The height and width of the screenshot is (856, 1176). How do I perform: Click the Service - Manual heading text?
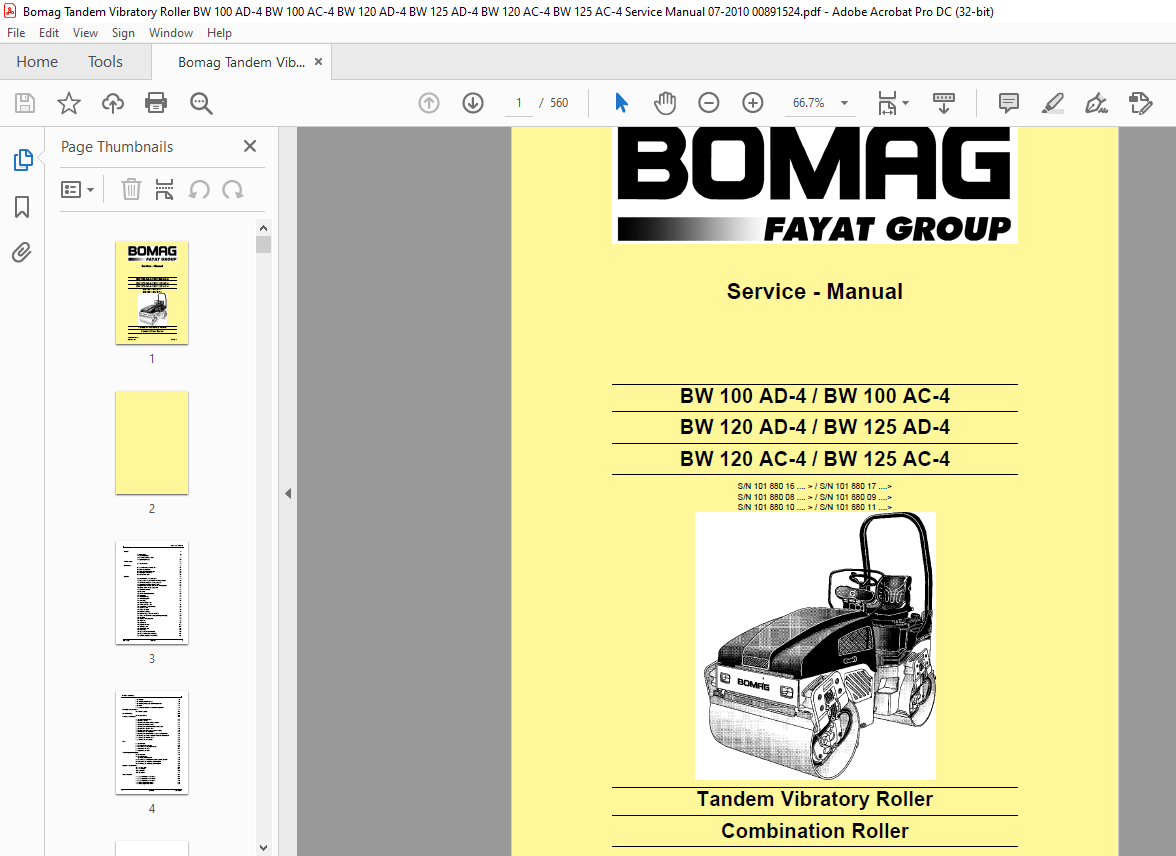(814, 291)
